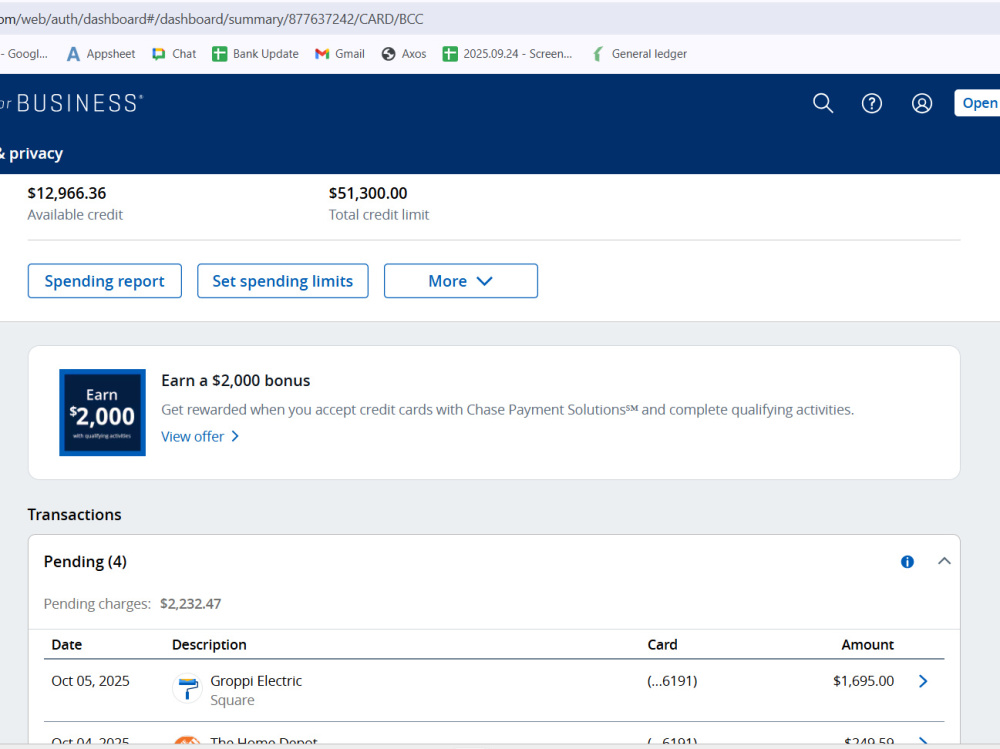1000x749 pixels.
Task: Click the $12,966.36 available credit value
Action: [x=67, y=193]
